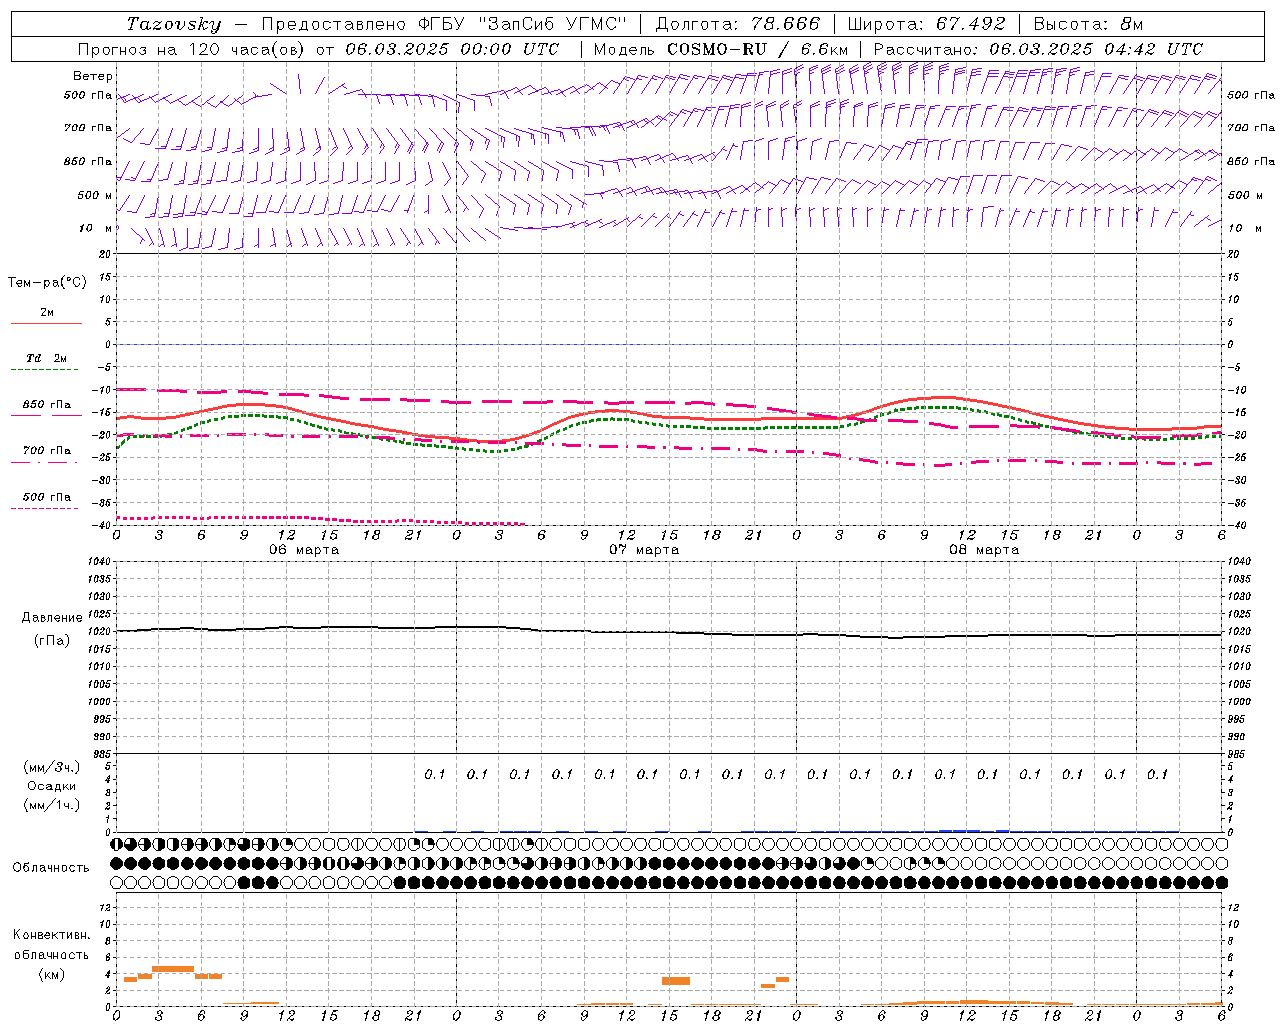Click the Облачность cloudiness label
This screenshot has height=1024, width=1280.
point(51,867)
